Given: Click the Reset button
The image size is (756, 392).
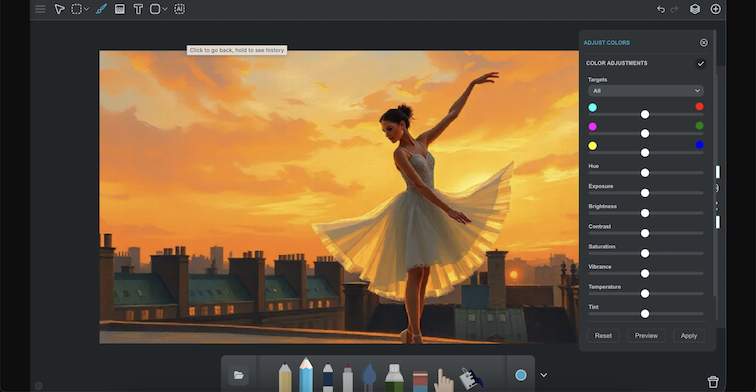Looking at the screenshot, I should click(603, 336).
